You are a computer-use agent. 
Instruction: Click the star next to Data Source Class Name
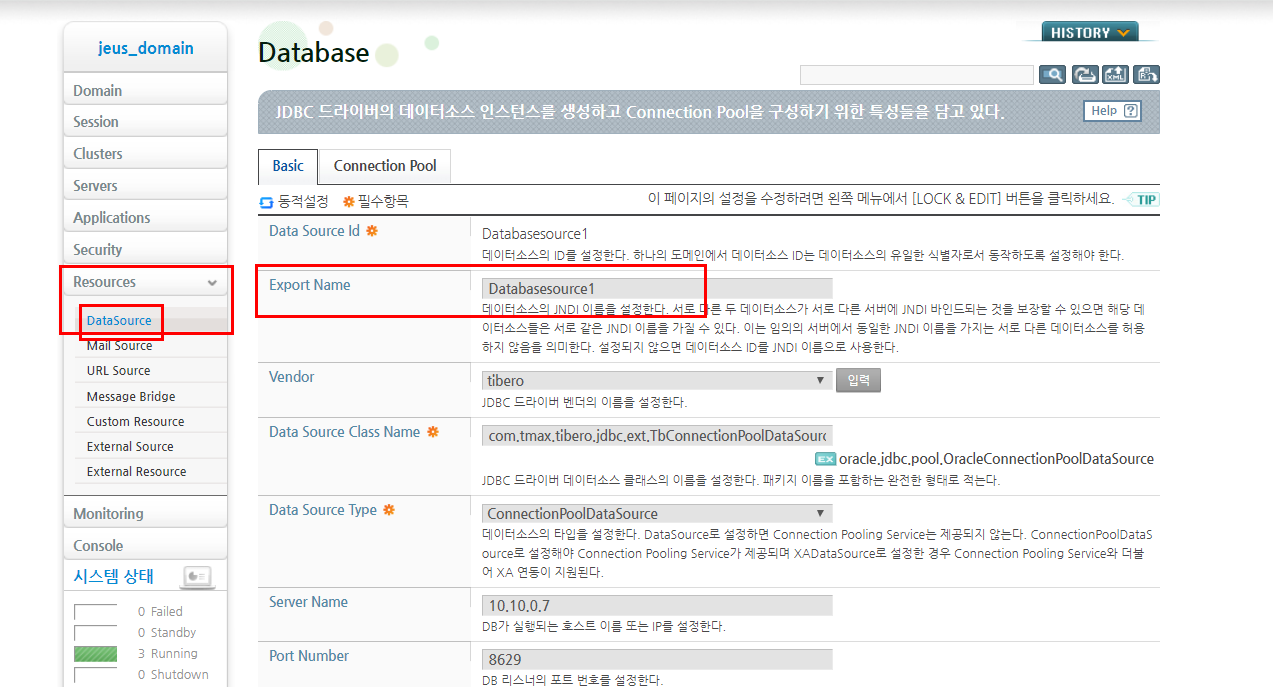432,432
